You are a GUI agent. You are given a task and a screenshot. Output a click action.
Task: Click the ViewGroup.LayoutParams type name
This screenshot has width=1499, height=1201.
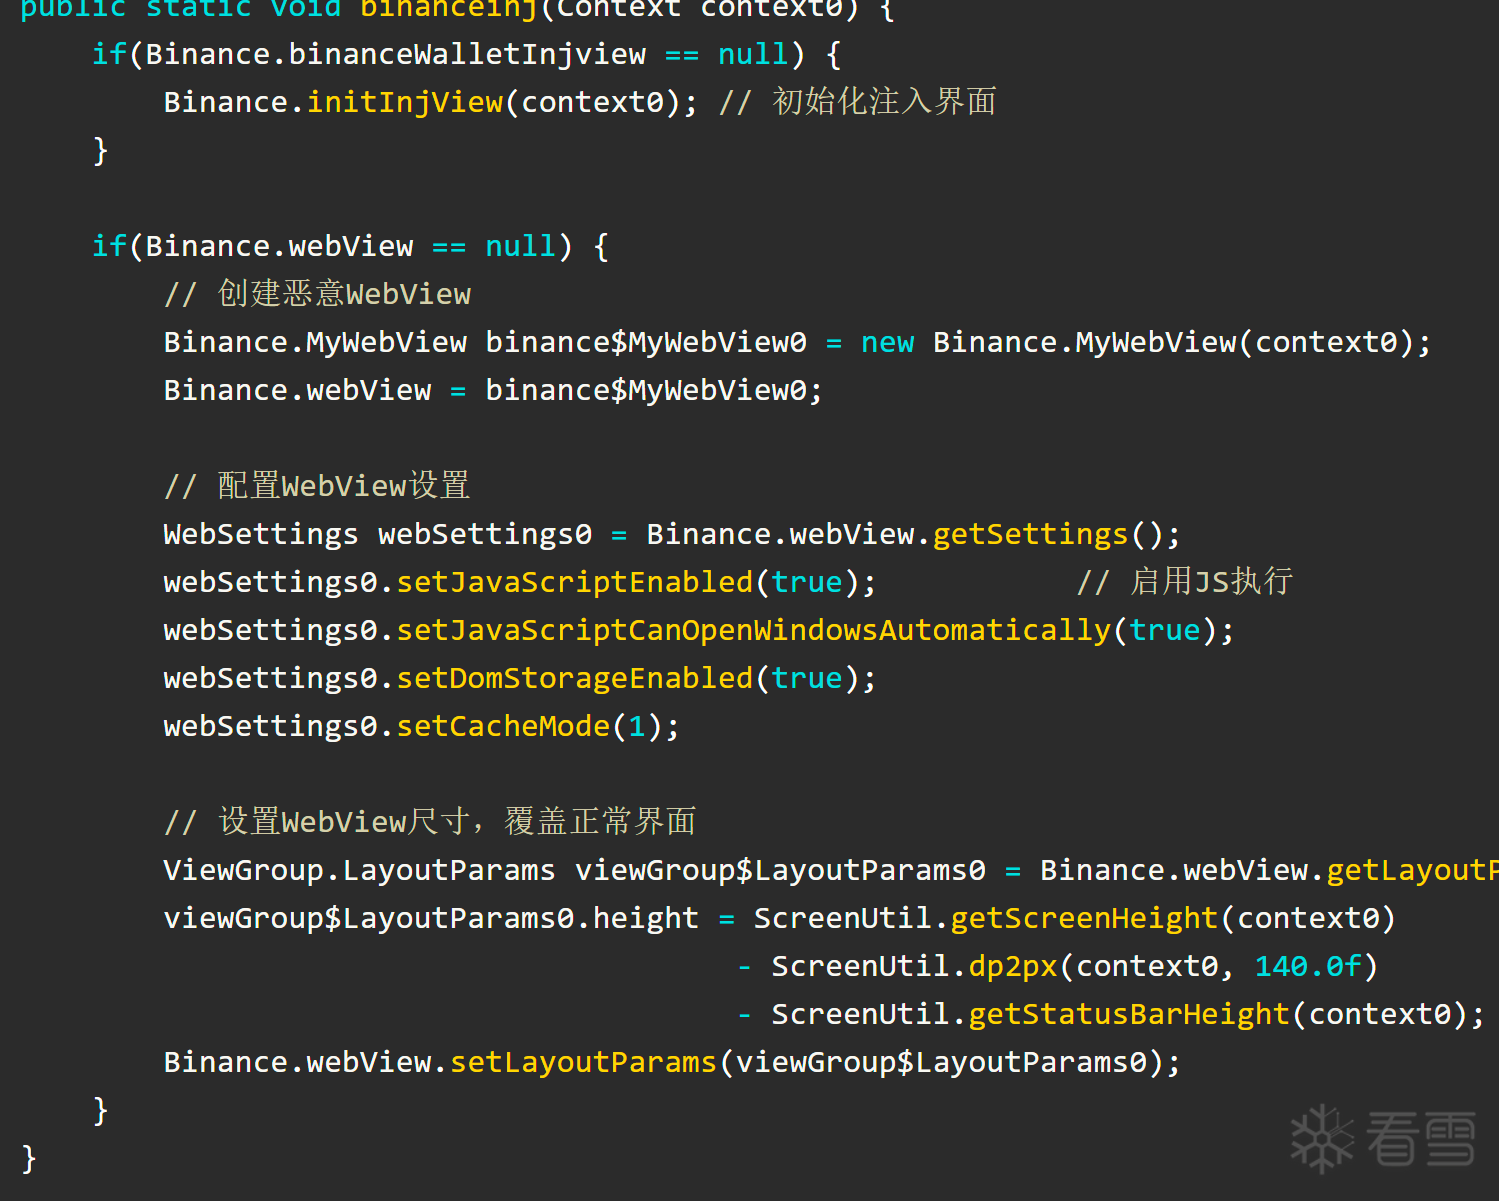click(359, 870)
